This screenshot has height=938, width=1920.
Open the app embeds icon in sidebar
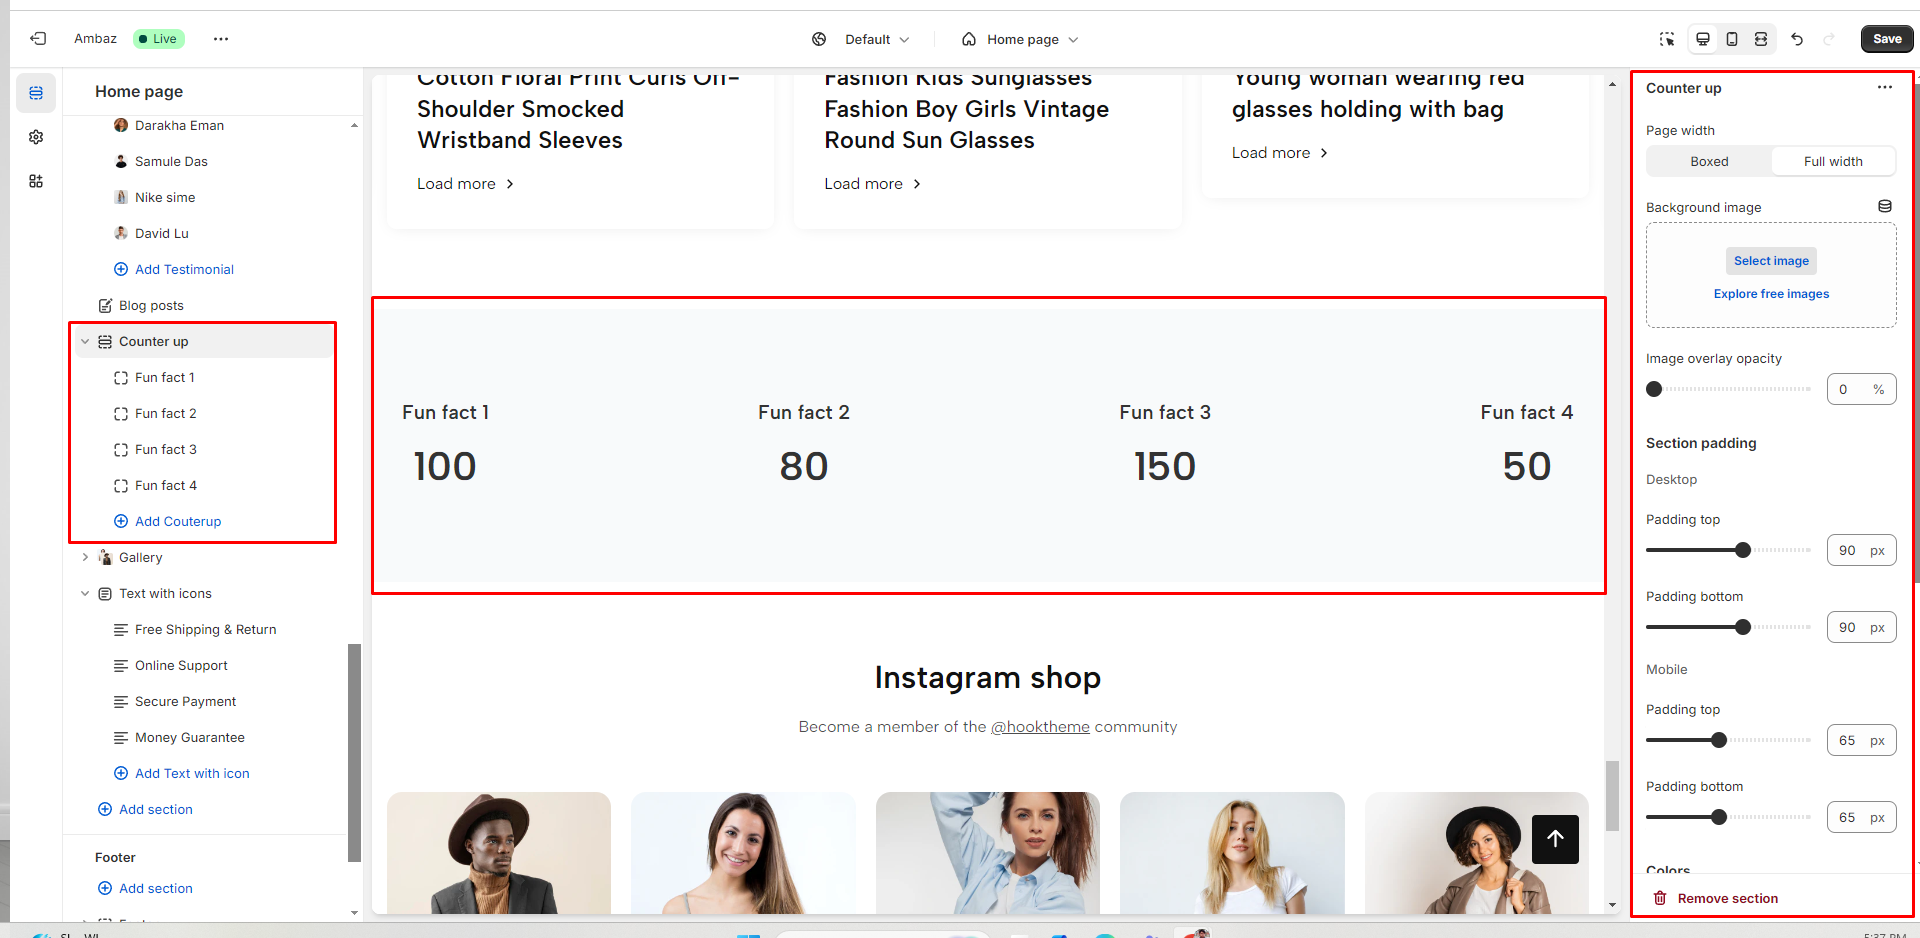36,181
